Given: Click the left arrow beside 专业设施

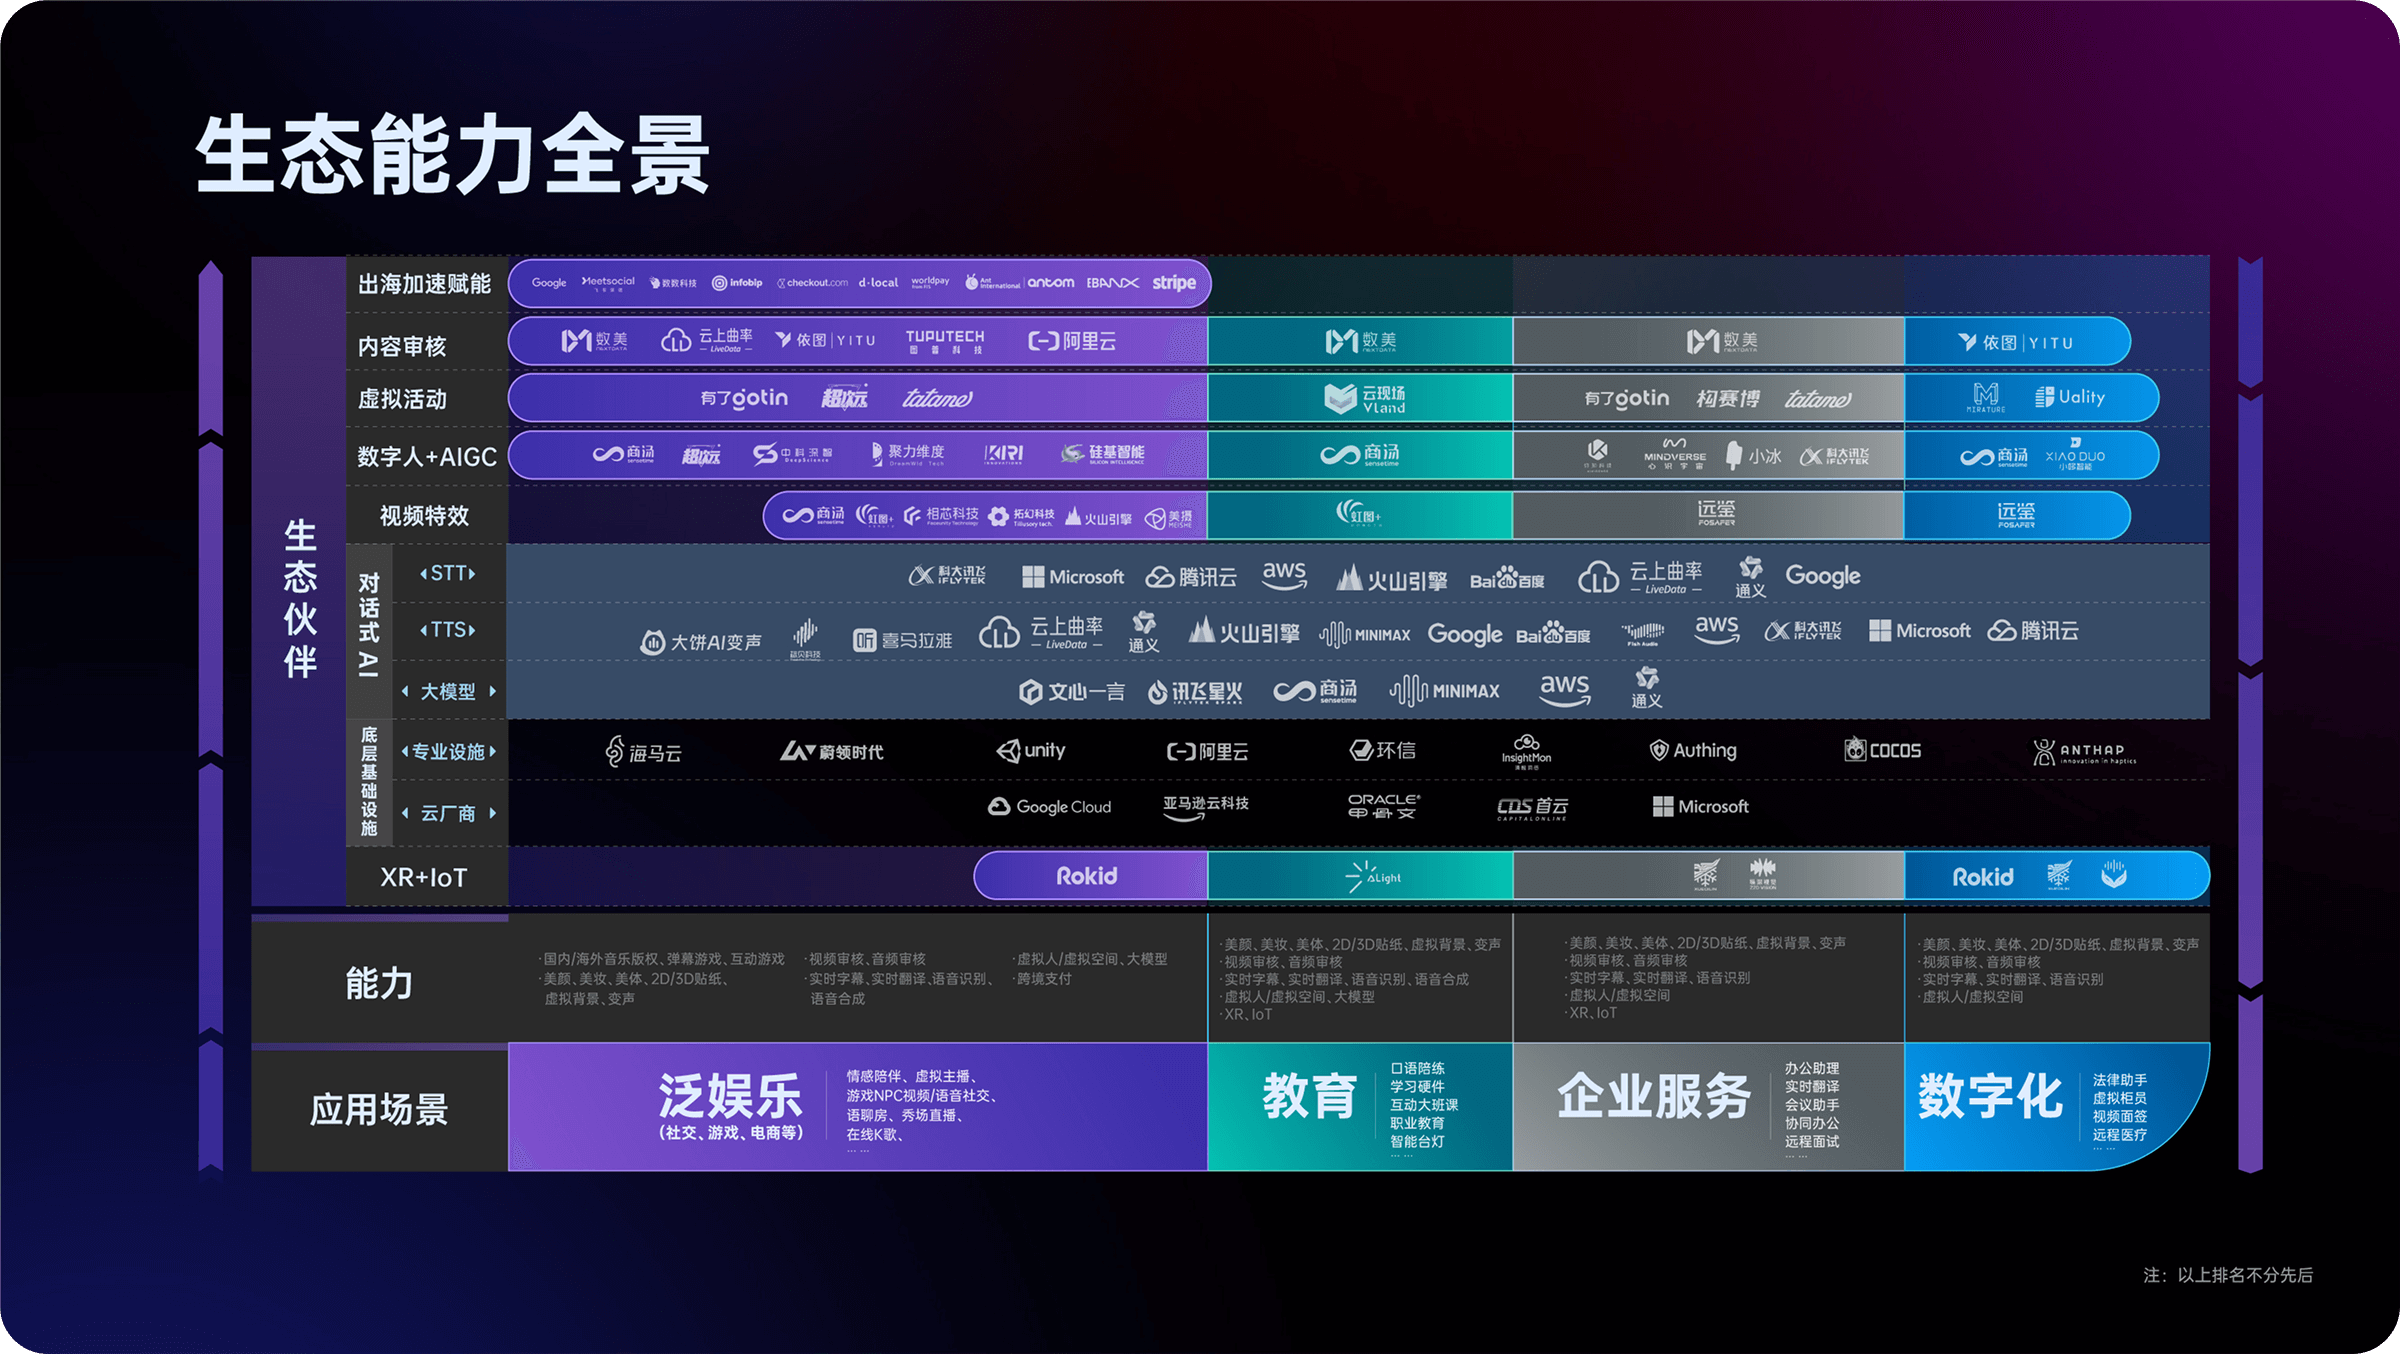Looking at the screenshot, I should (x=405, y=751).
